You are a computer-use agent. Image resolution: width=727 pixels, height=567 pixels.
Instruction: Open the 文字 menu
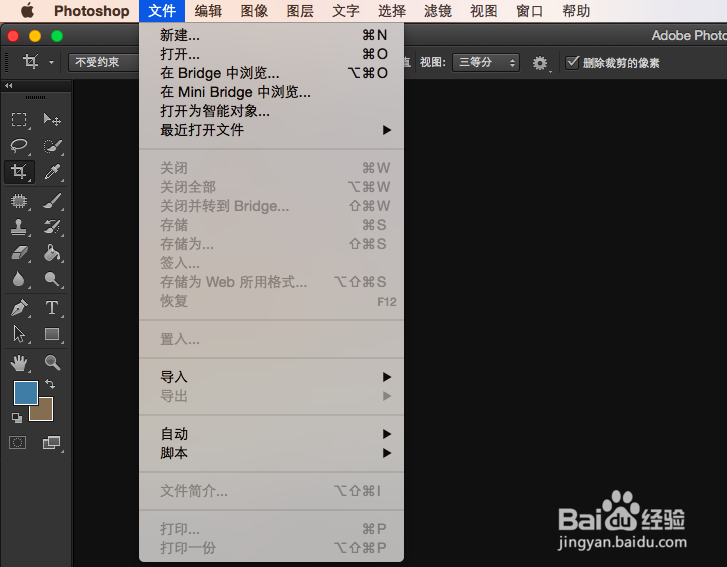tap(345, 11)
